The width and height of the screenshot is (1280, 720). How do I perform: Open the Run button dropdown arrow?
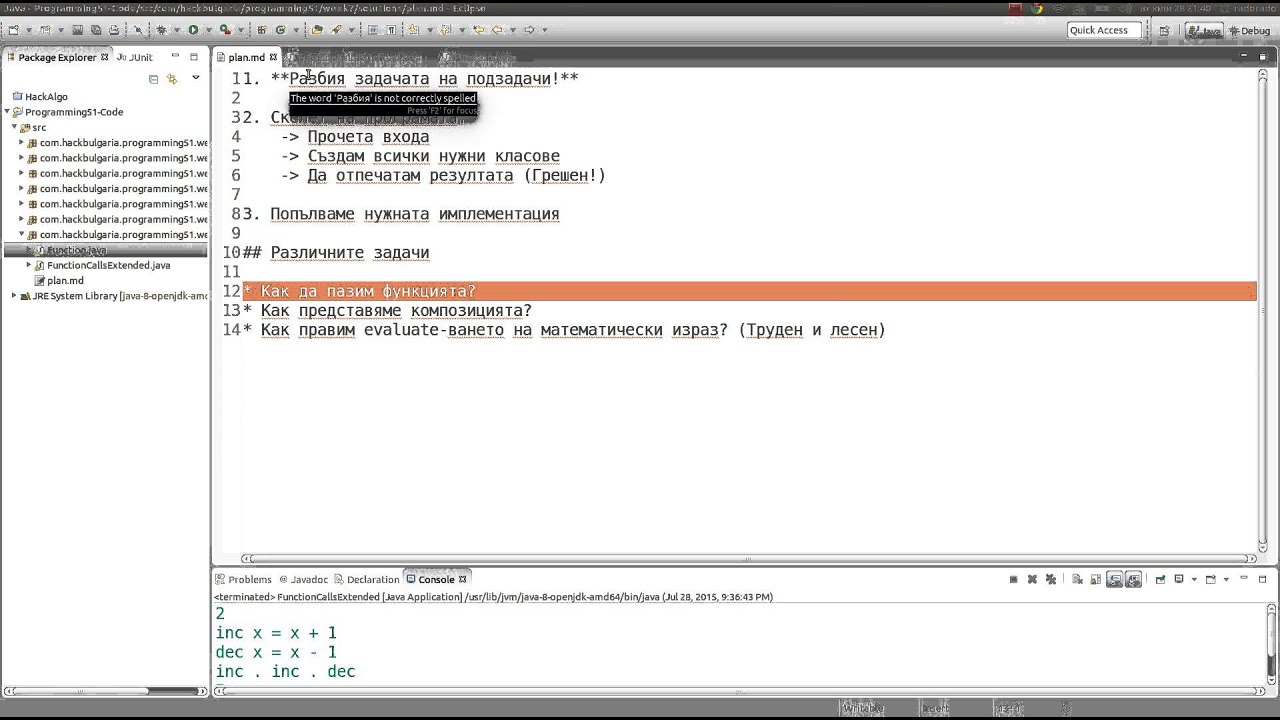207,30
